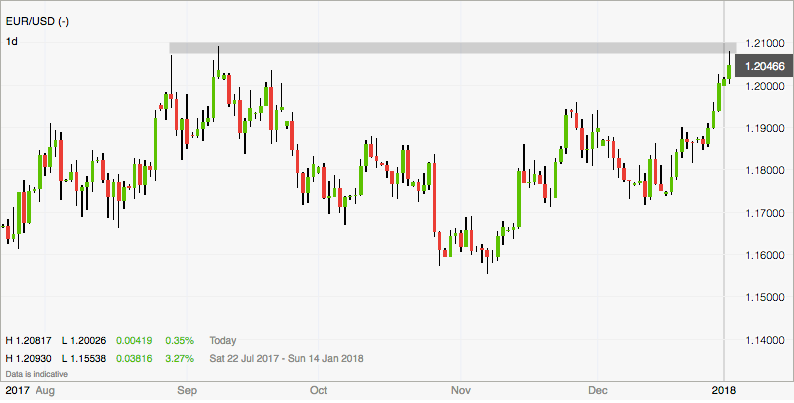Click the EUR/USD (-) chart title
Image resolution: width=794 pixels, height=403 pixels.
point(37,22)
